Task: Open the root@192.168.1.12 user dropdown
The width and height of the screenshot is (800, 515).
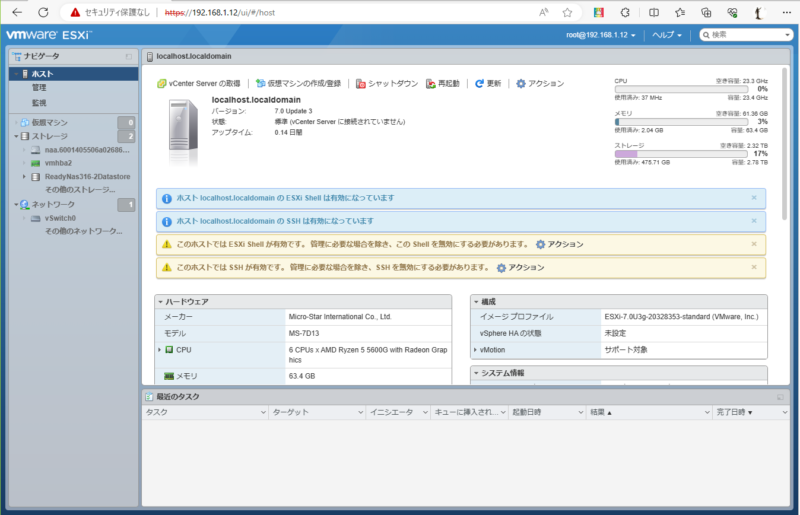Action: [601, 35]
